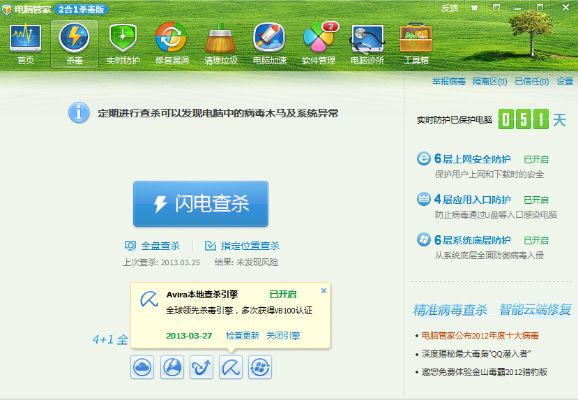Screen dimensions: 578x400
Task: Open news 深度揭秘最大毒枭"QQ潜入者"
Action: point(476,354)
